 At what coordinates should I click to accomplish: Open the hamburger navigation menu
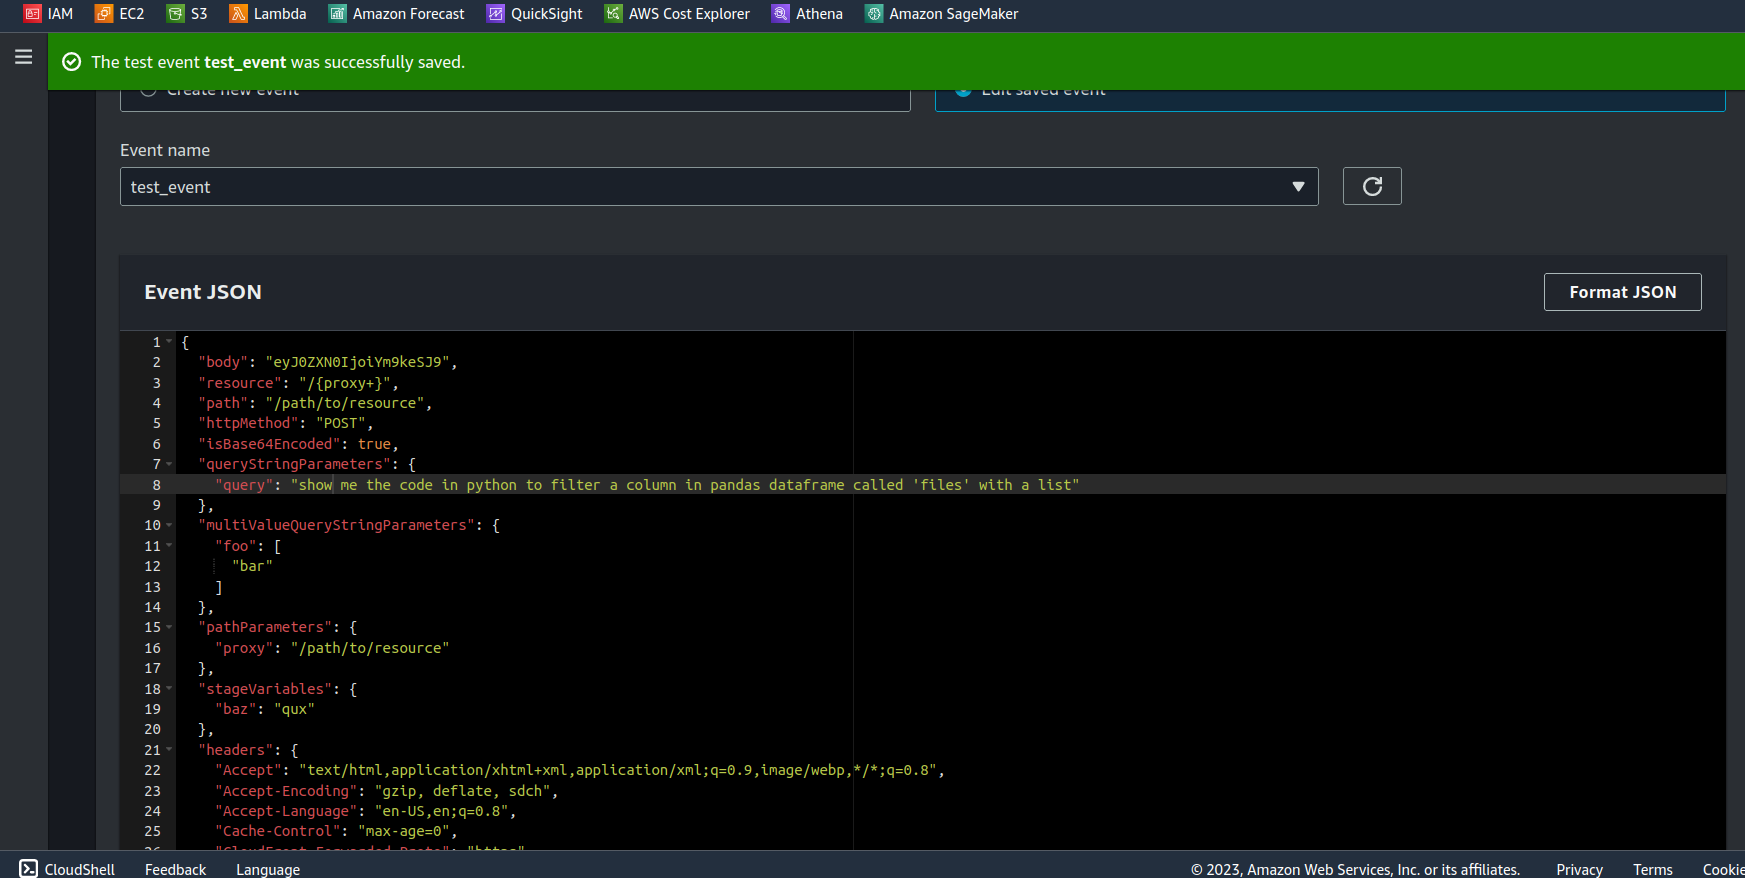(24, 57)
